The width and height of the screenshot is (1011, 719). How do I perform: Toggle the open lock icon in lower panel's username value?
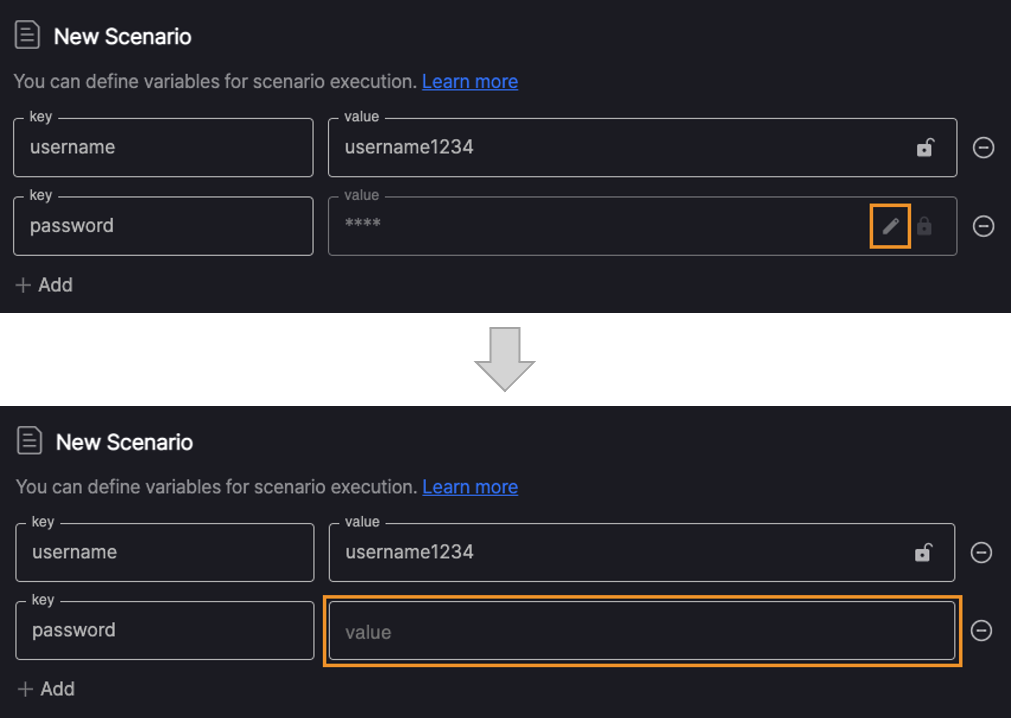[x=923, y=553]
